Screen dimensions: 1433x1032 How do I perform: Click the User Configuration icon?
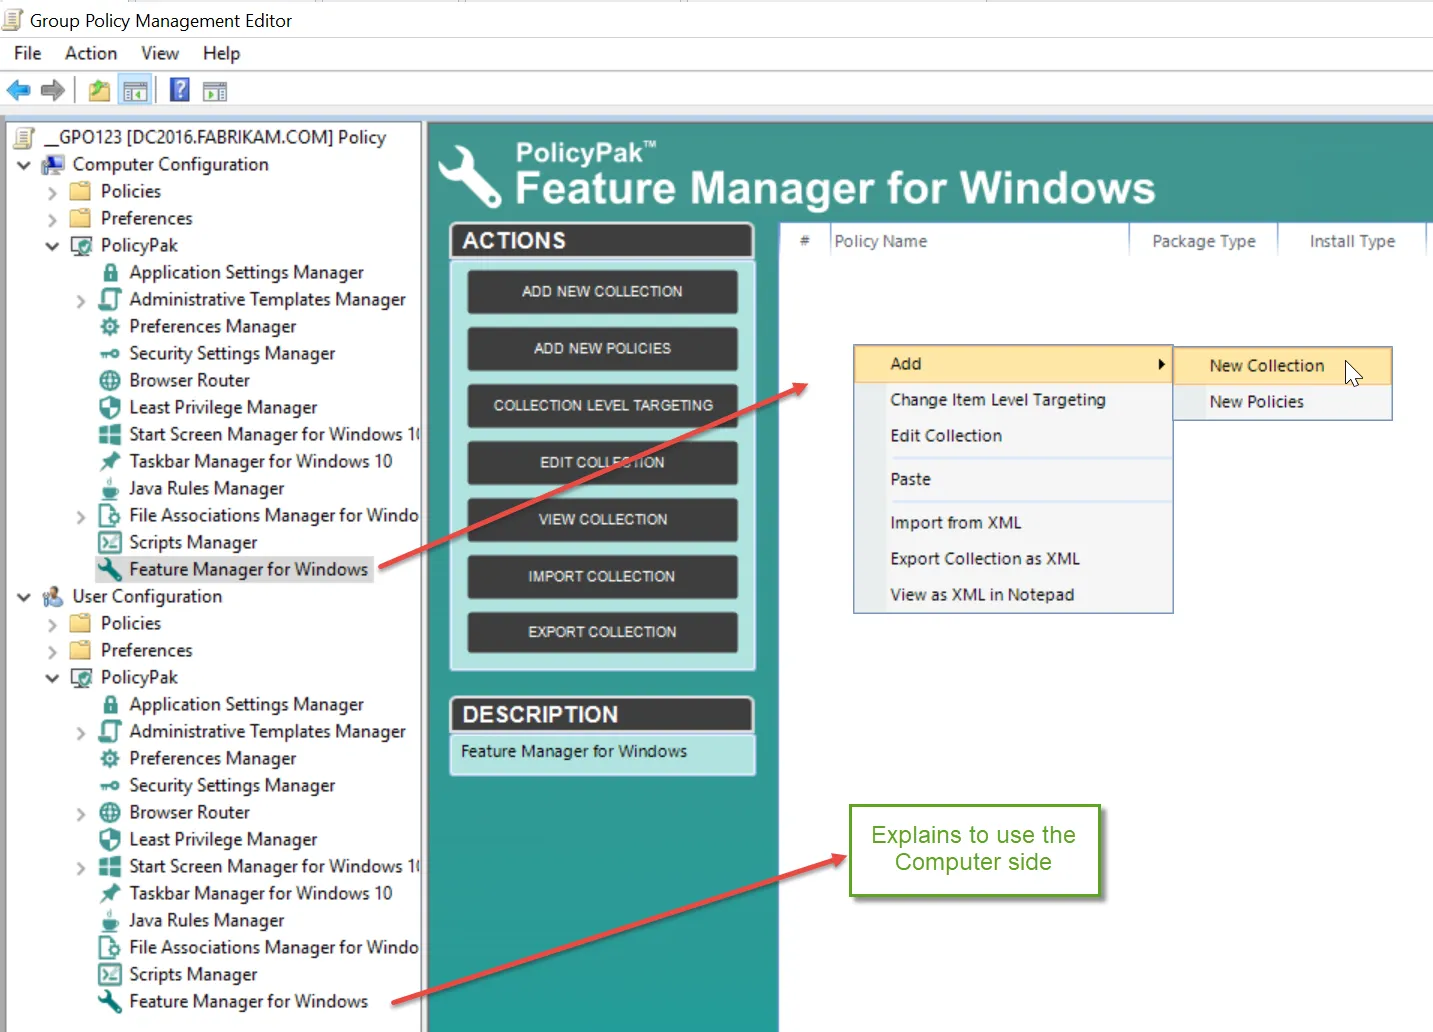[x=53, y=596]
